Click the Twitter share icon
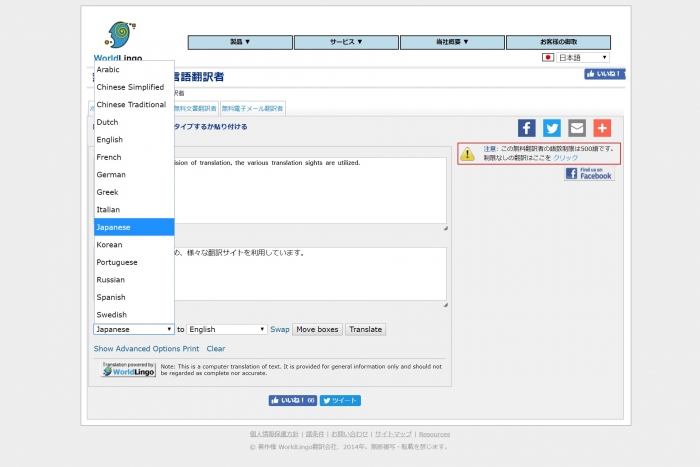Screen dimensions: 700x467 click(x=552, y=128)
